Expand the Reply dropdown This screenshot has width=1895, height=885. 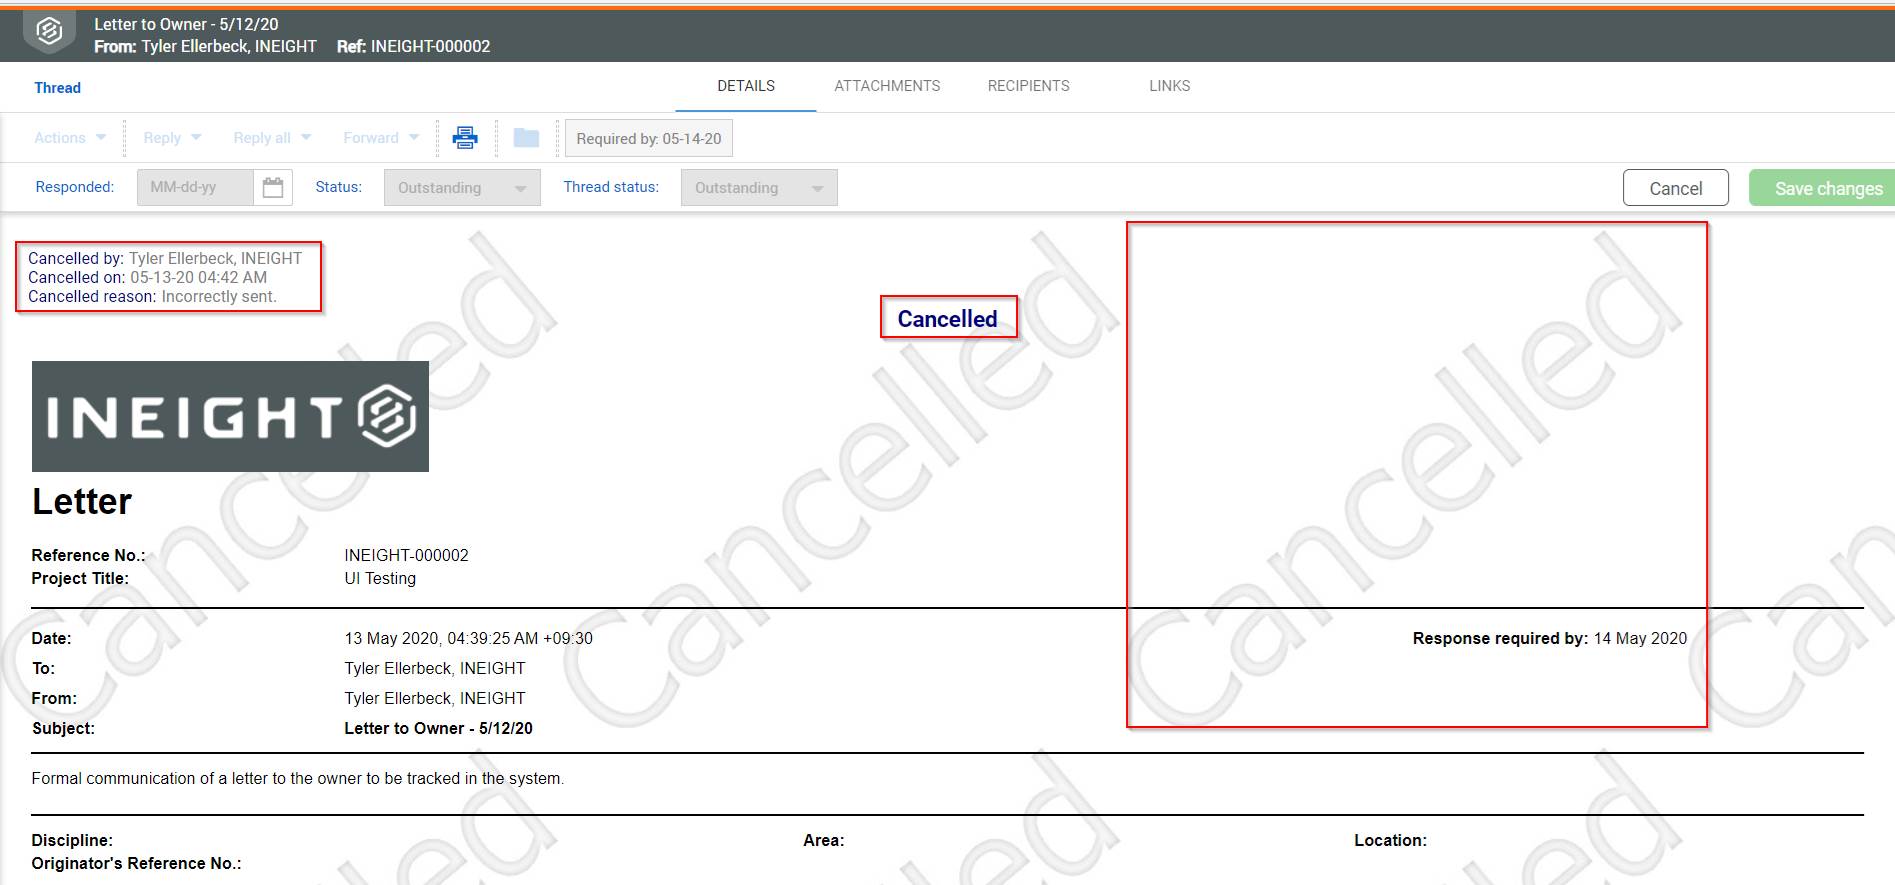pyautogui.click(x=172, y=138)
